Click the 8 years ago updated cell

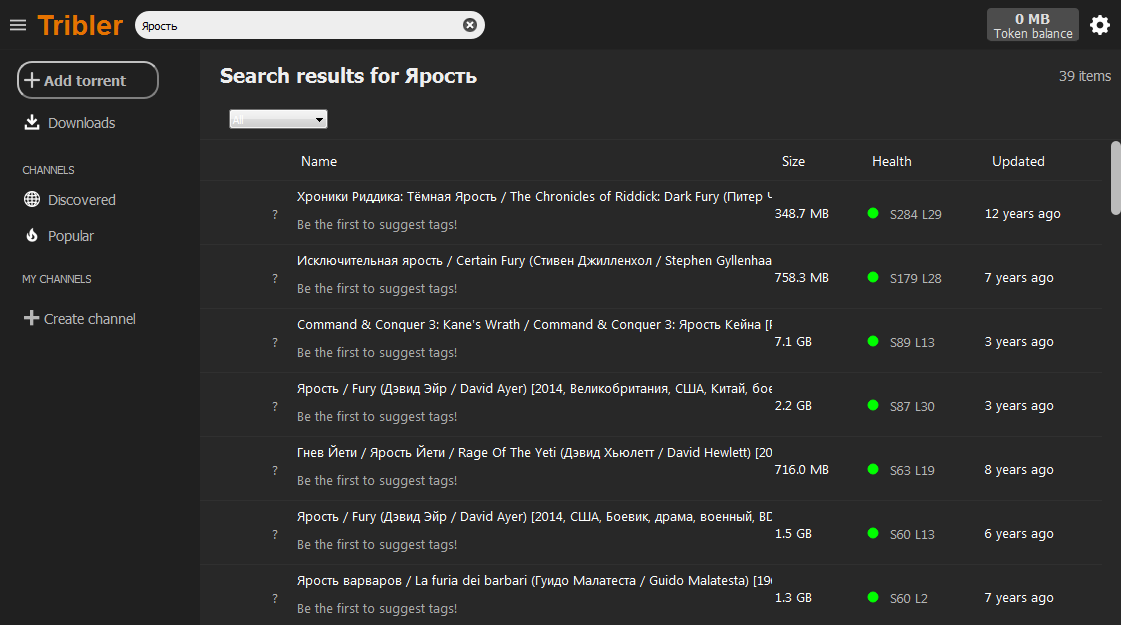1019,470
